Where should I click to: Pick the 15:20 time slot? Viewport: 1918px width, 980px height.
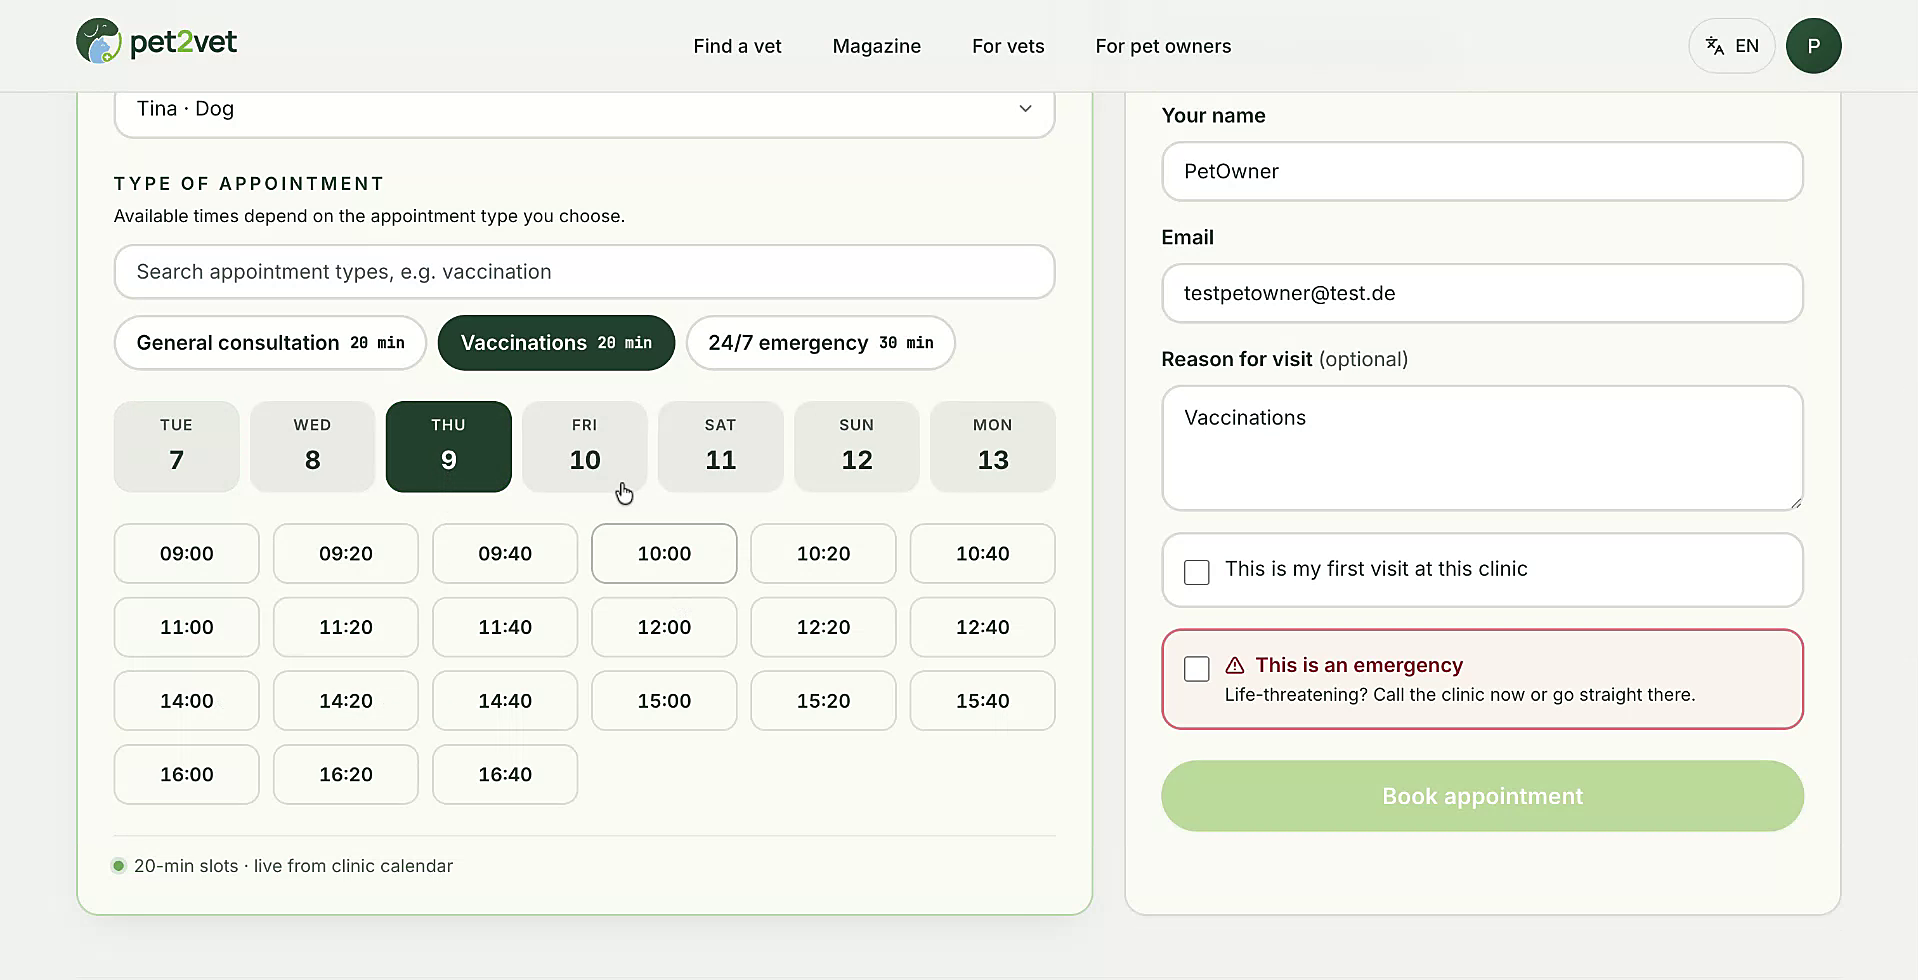click(x=823, y=701)
